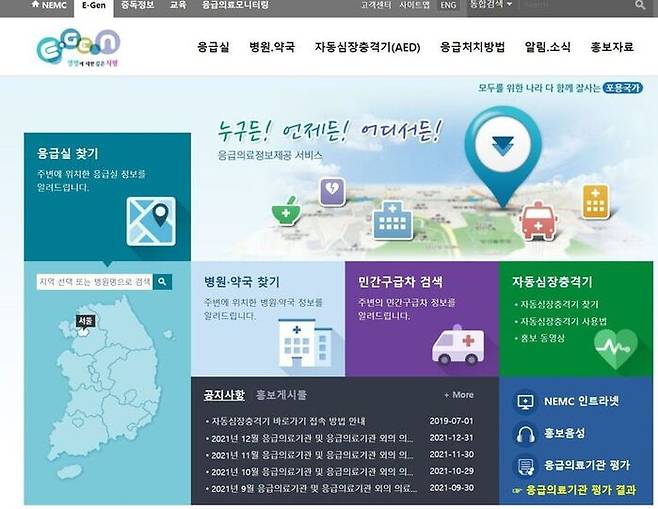Image resolution: width=658 pixels, height=509 pixels.
Task: Open the 자동심장충격기(AED) main menu
Action: (367, 47)
